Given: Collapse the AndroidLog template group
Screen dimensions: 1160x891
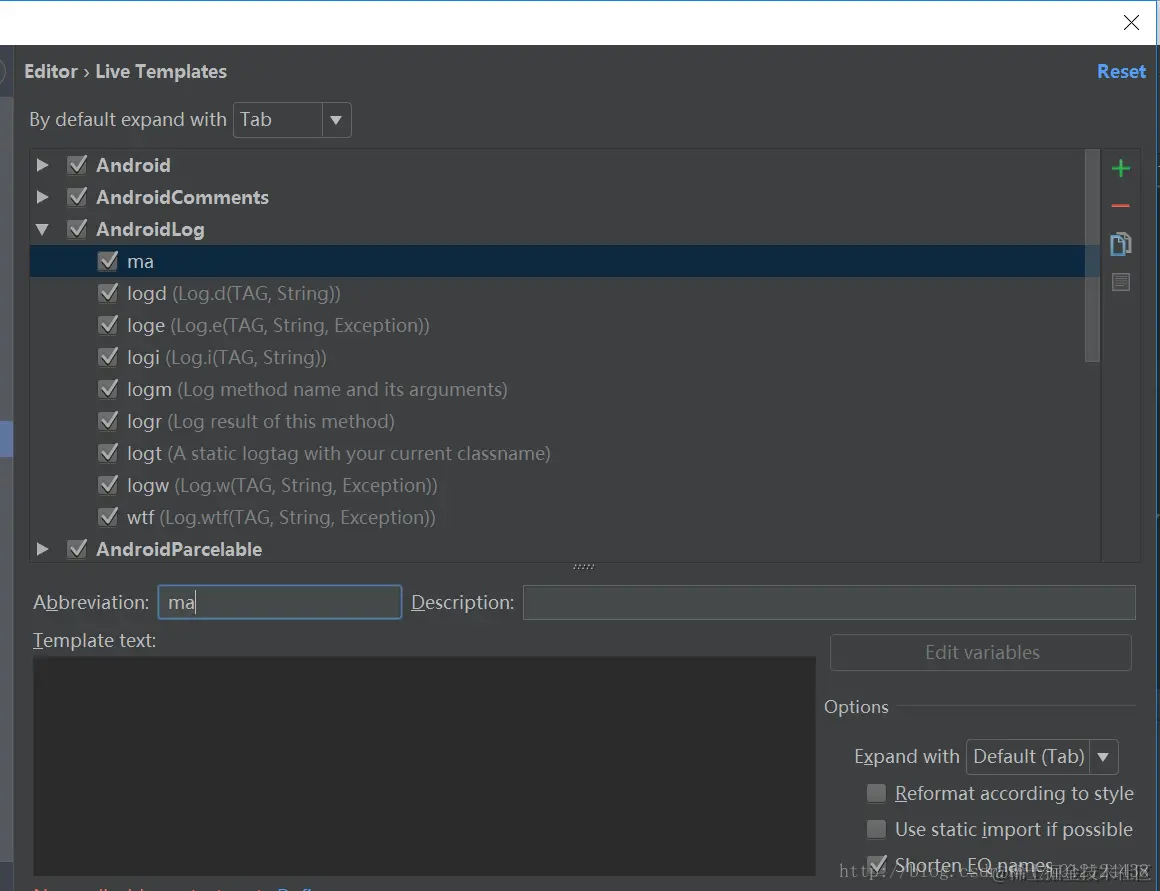Looking at the screenshot, I should (x=42, y=229).
